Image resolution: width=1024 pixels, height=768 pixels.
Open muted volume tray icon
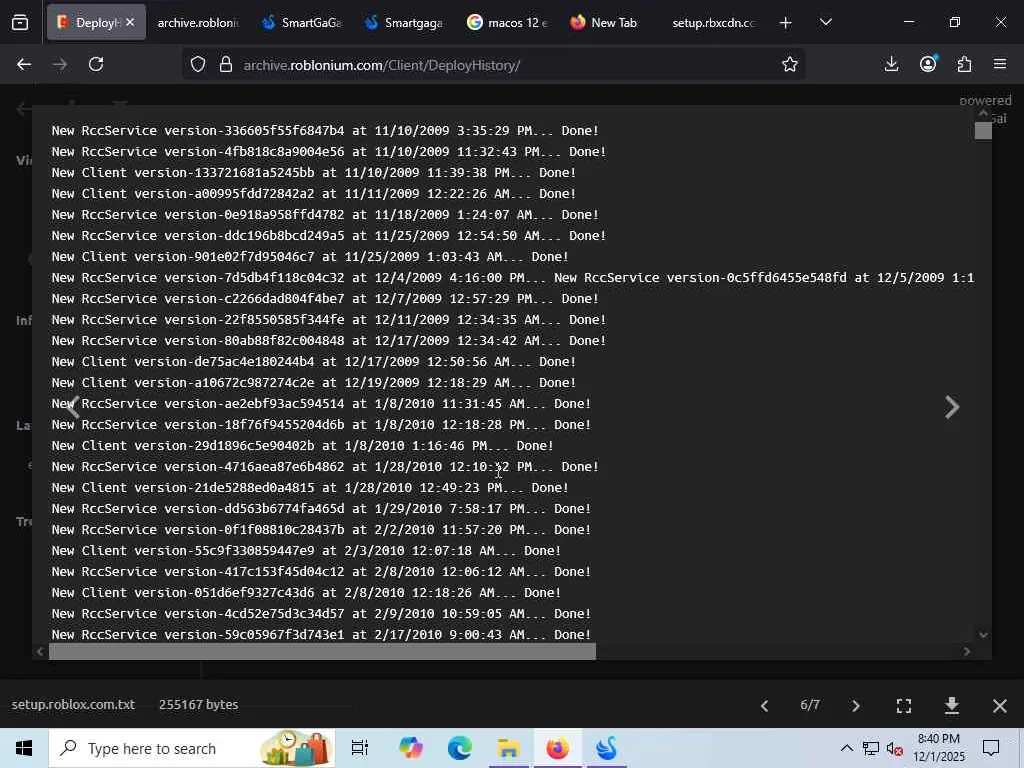coord(895,748)
